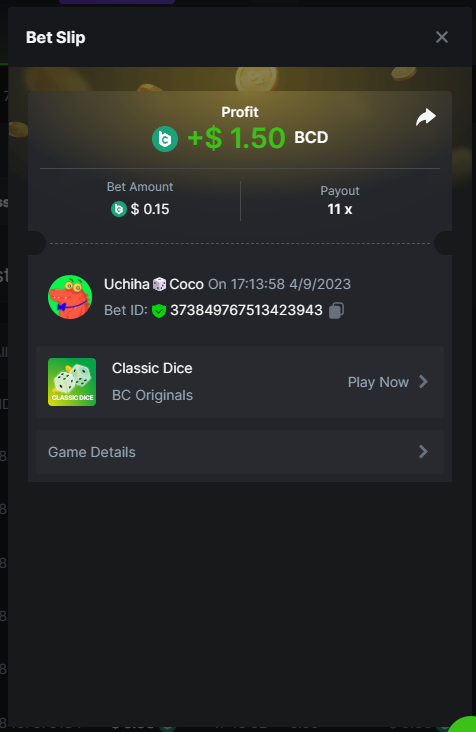Click the BC Originals provider label
This screenshot has height=732, width=476.
coord(152,395)
